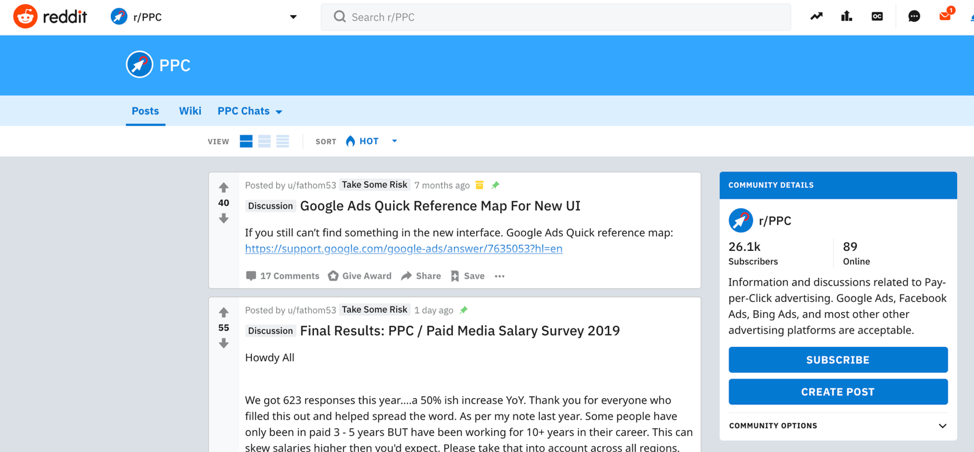Select the card view layout
Viewport: 974px width, 452px height.
click(x=246, y=141)
